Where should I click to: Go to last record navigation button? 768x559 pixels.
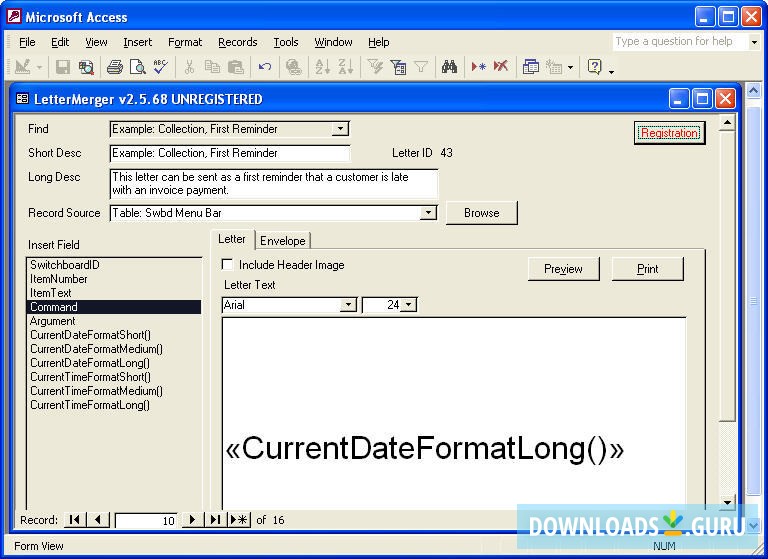pyautogui.click(x=215, y=519)
